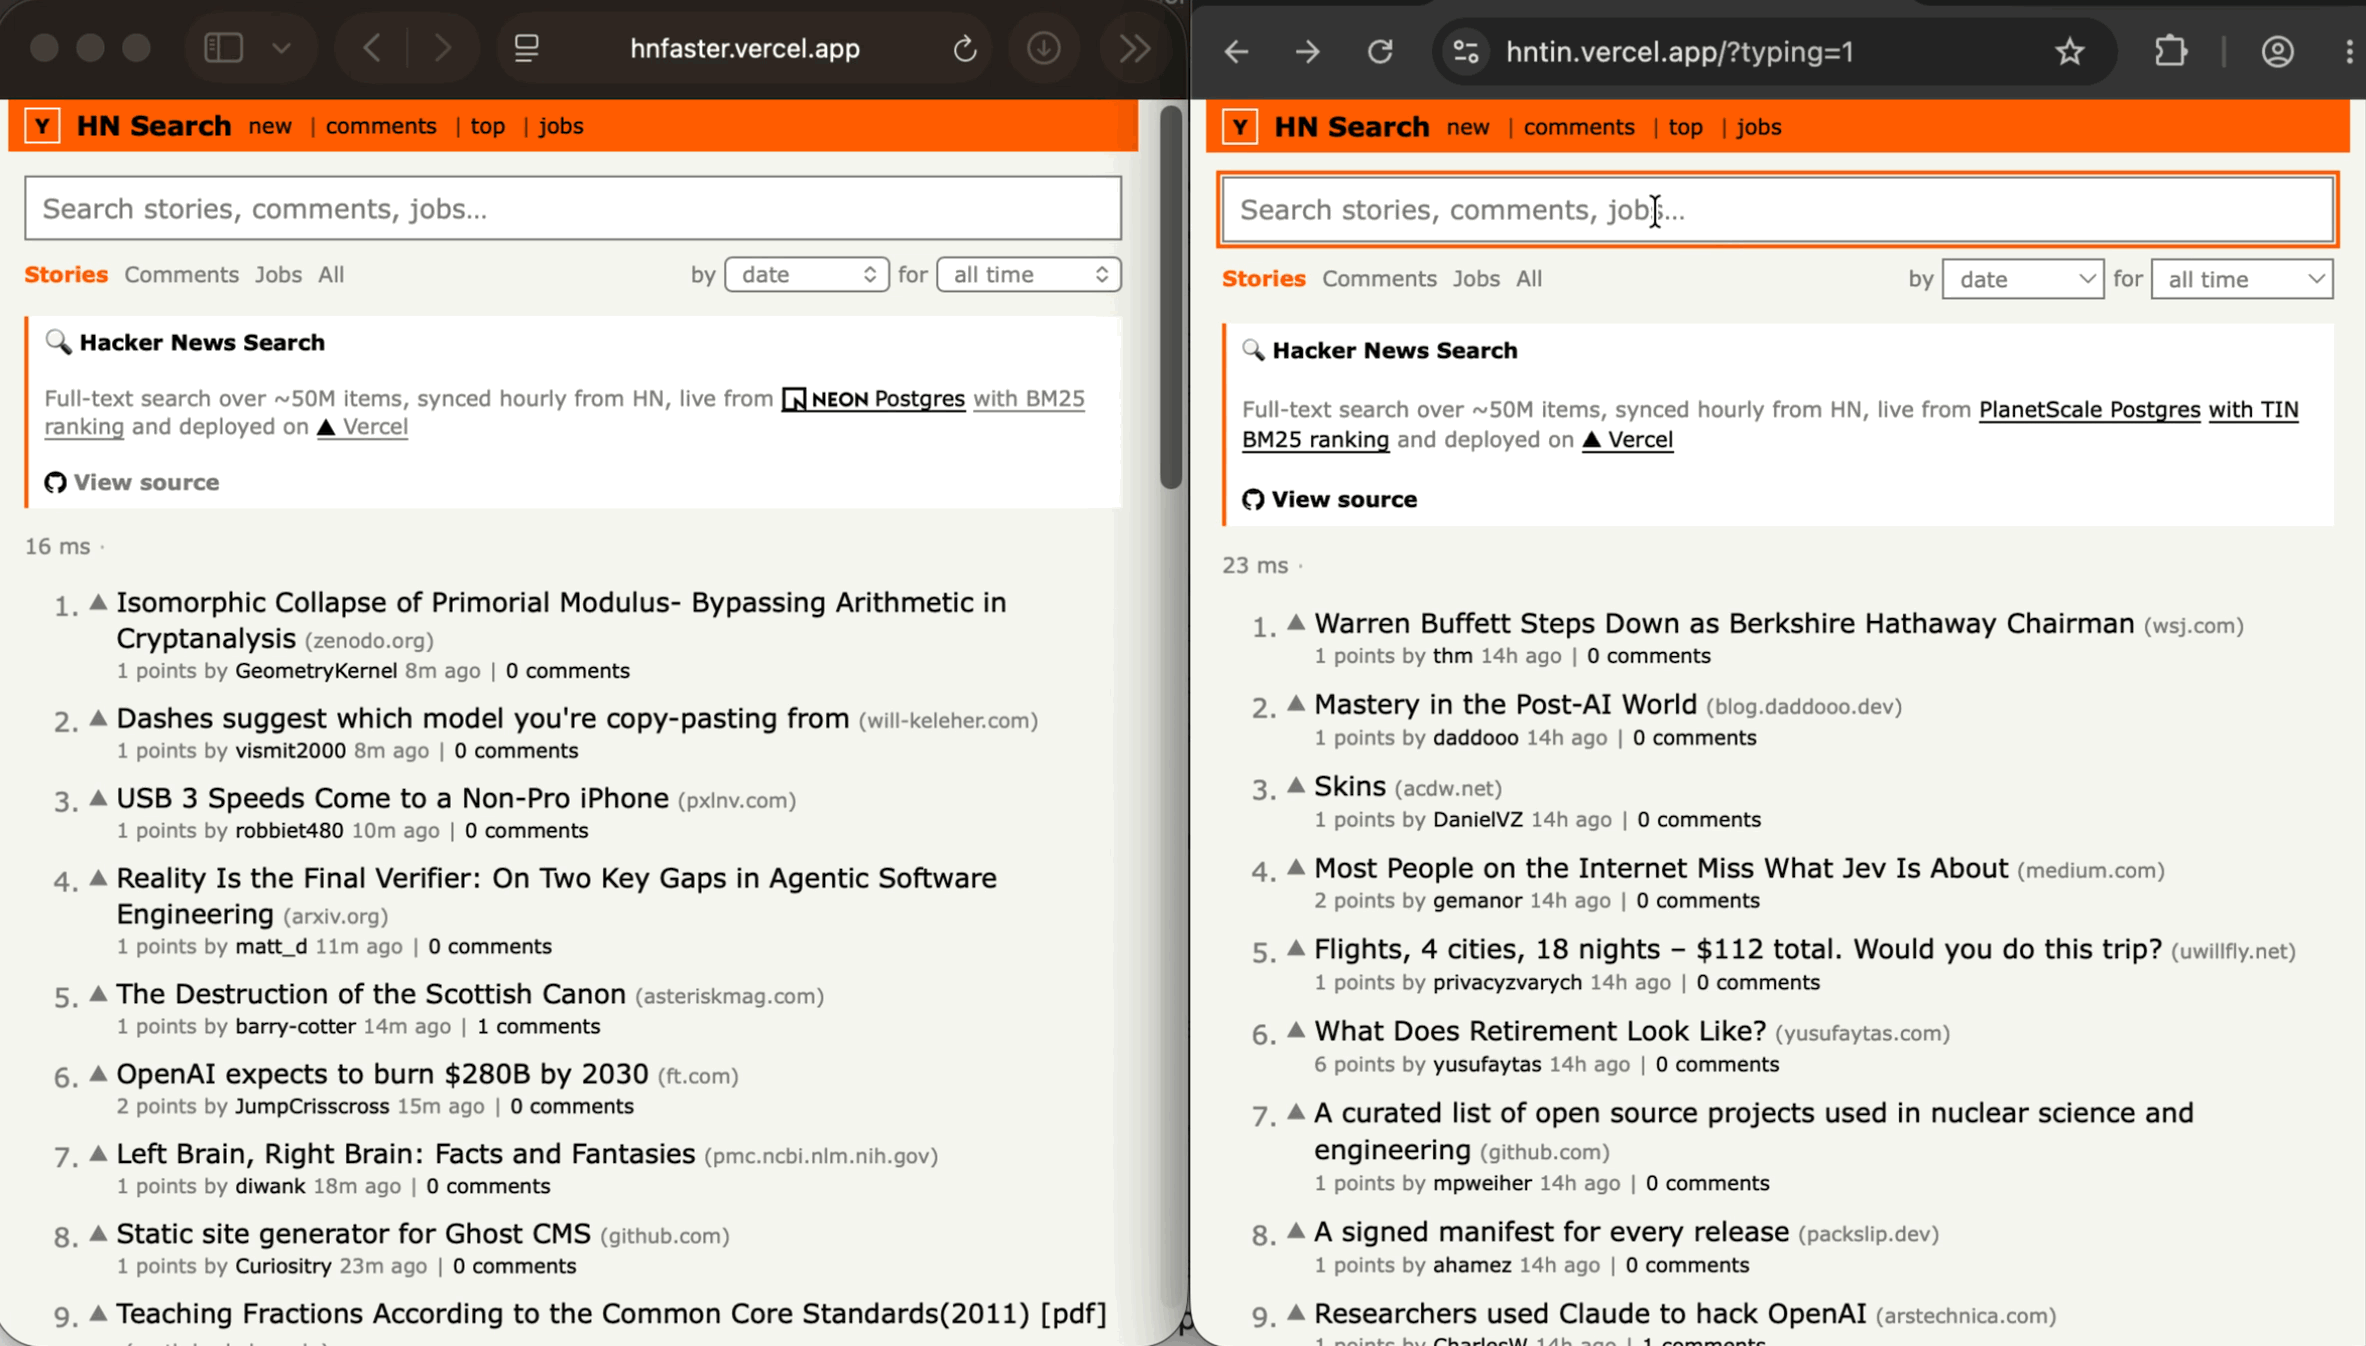Bookmark this page with the star icon

tap(2070, 51)
